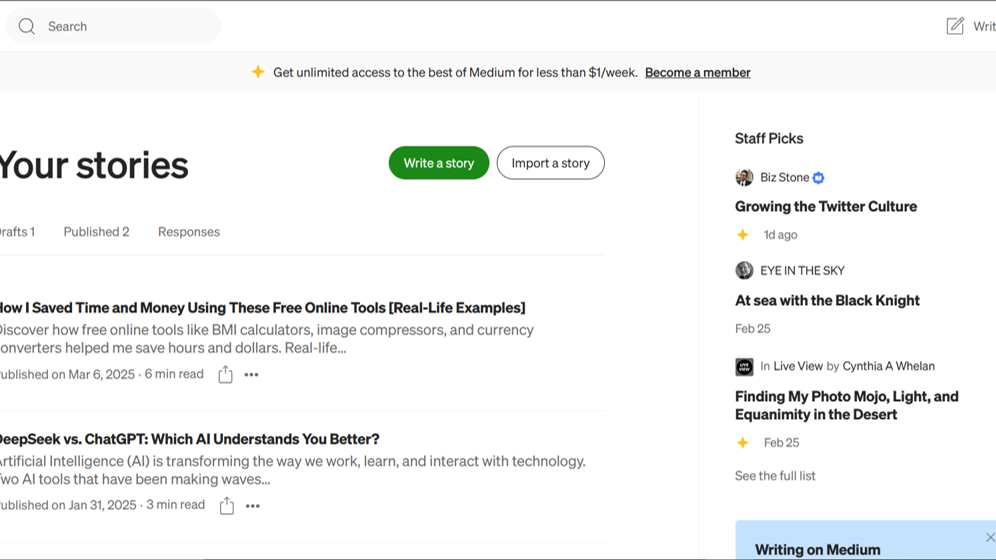Click member-only star beside 1d ago
996x560 pixels.
743,235
